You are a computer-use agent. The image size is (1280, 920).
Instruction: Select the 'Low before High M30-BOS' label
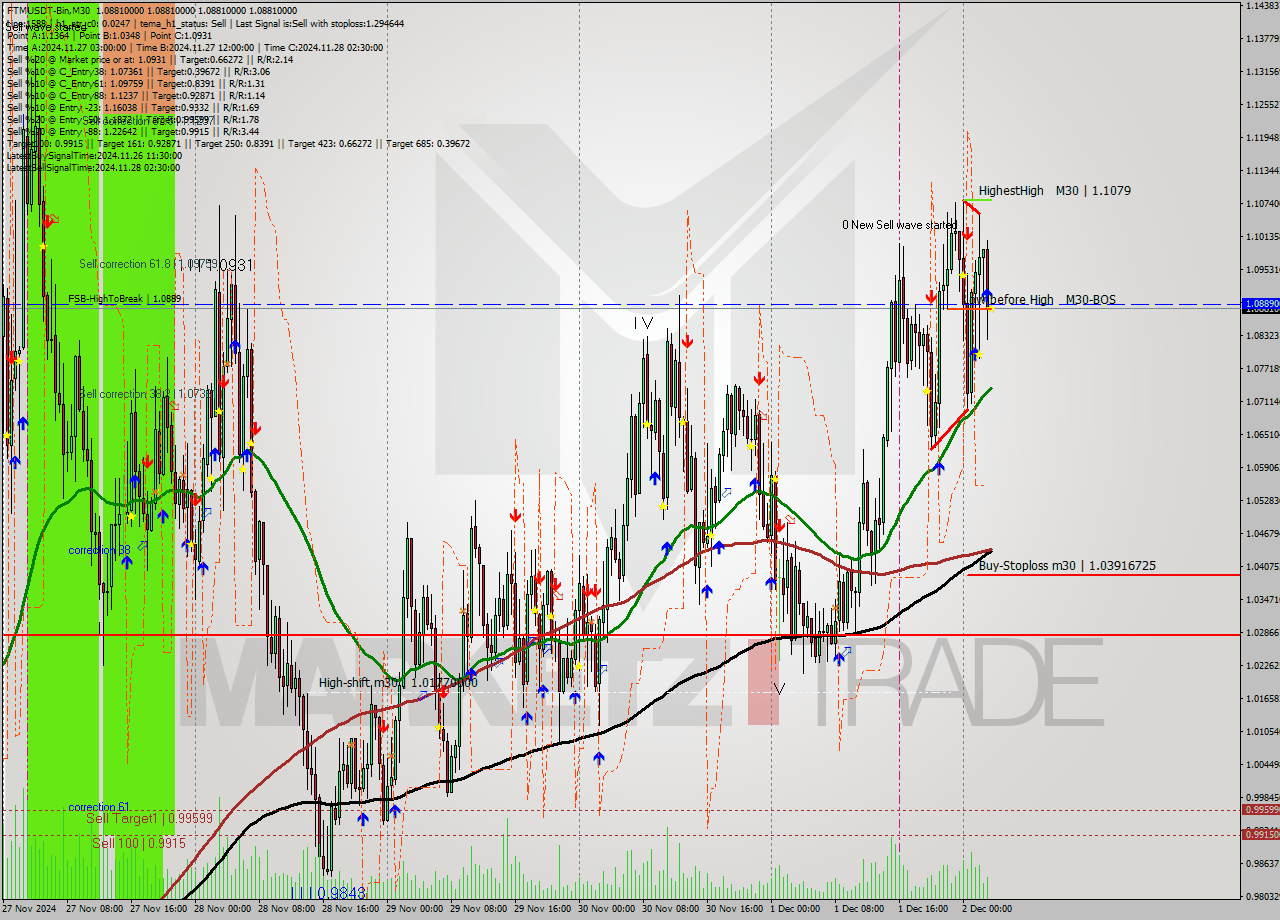pyautogui.click(x=1040, y=299)
